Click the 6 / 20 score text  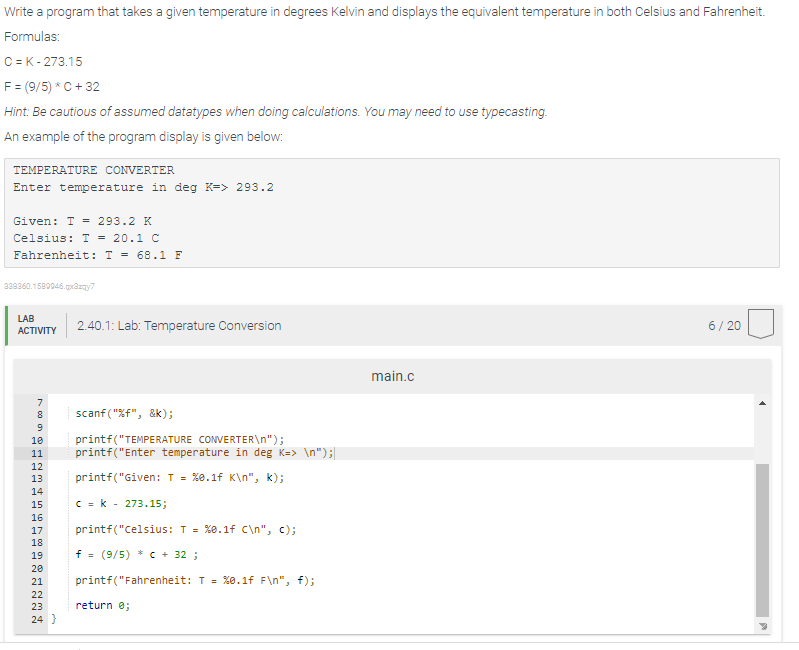(x=724, y=326)
